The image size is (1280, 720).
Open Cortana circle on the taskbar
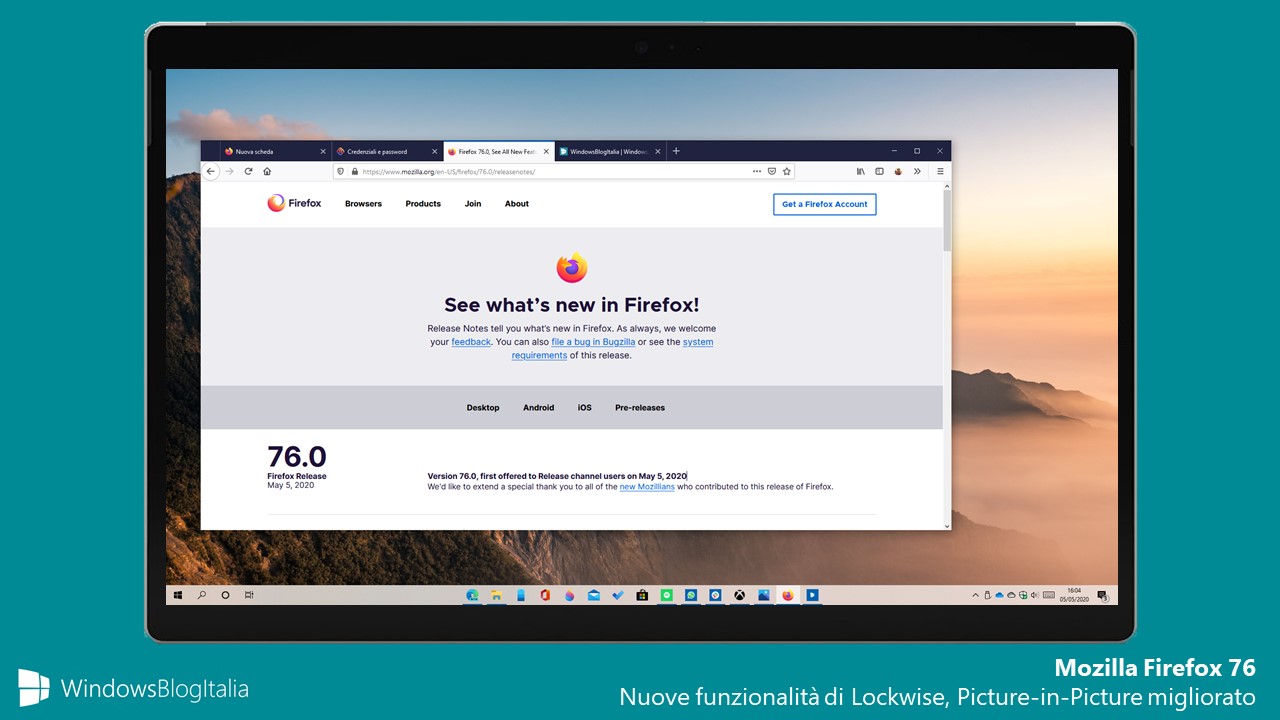225,595
